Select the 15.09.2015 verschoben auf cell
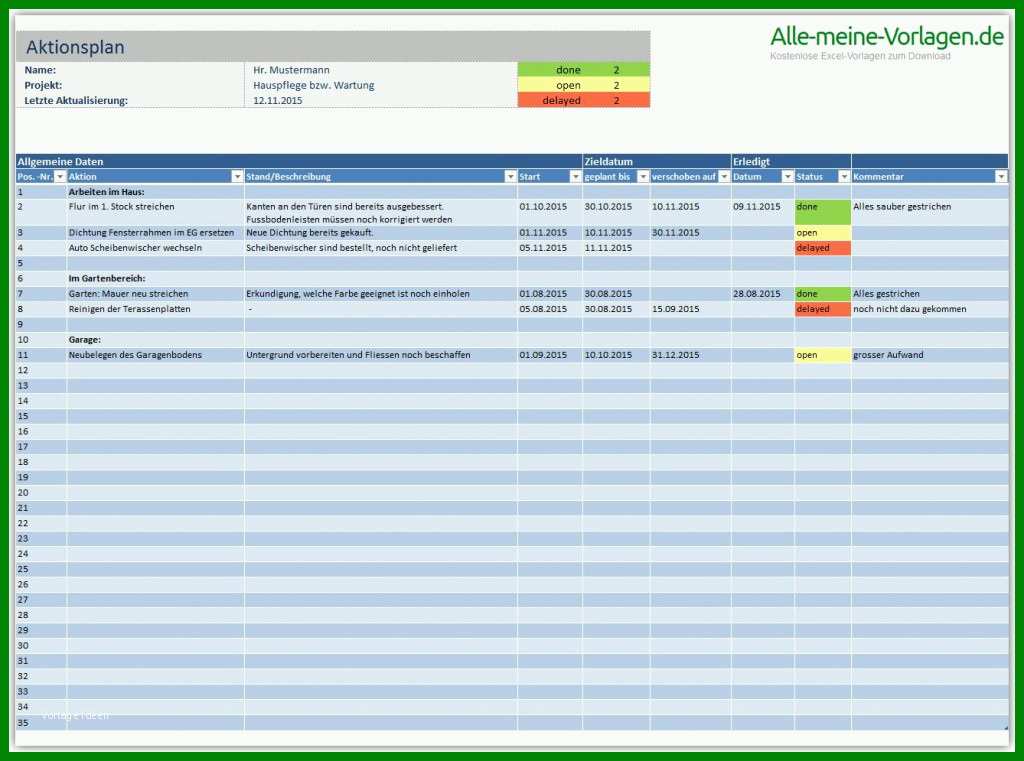The width and height of the screenshot is (1024, 761). tap(690, 309)
